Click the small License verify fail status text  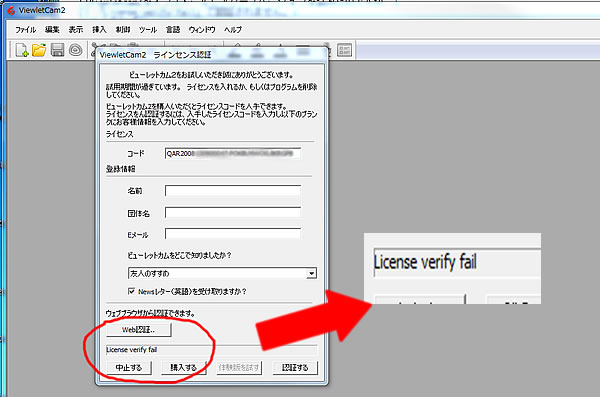click(132, 350)
